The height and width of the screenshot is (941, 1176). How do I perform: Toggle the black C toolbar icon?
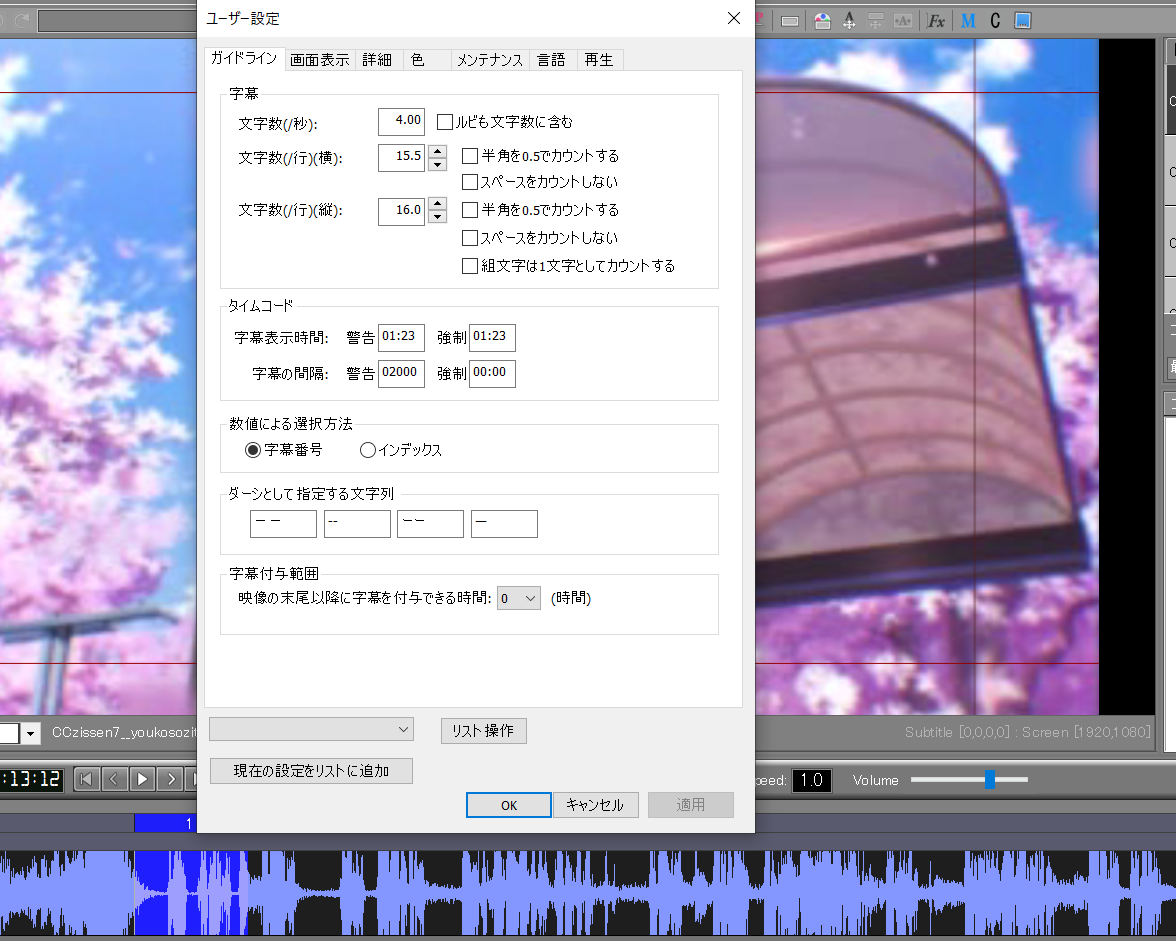point(995,21)
